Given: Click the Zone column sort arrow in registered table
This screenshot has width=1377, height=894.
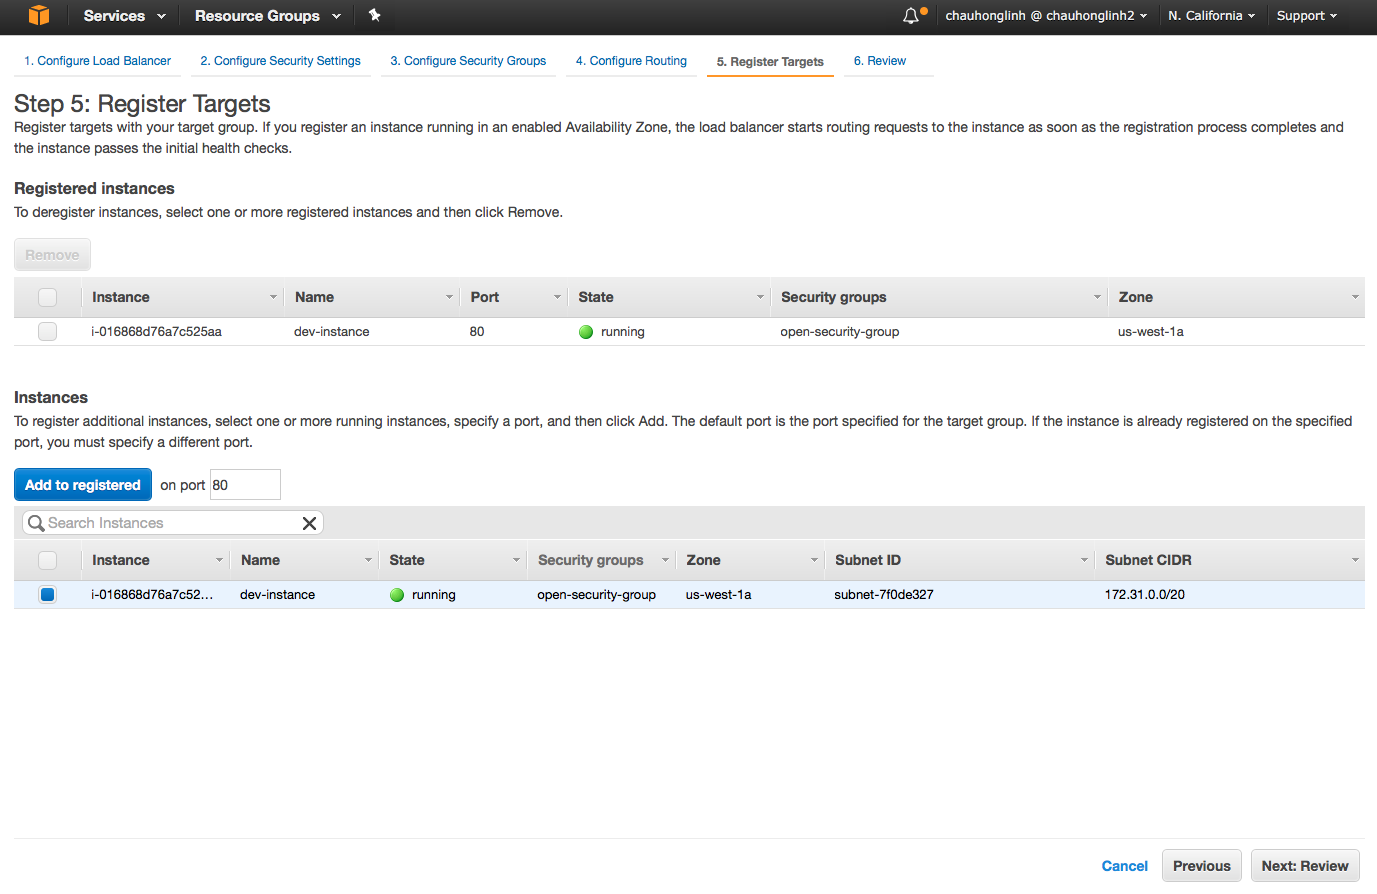Looking at the screenshot, I should (x=1354, y=297).
